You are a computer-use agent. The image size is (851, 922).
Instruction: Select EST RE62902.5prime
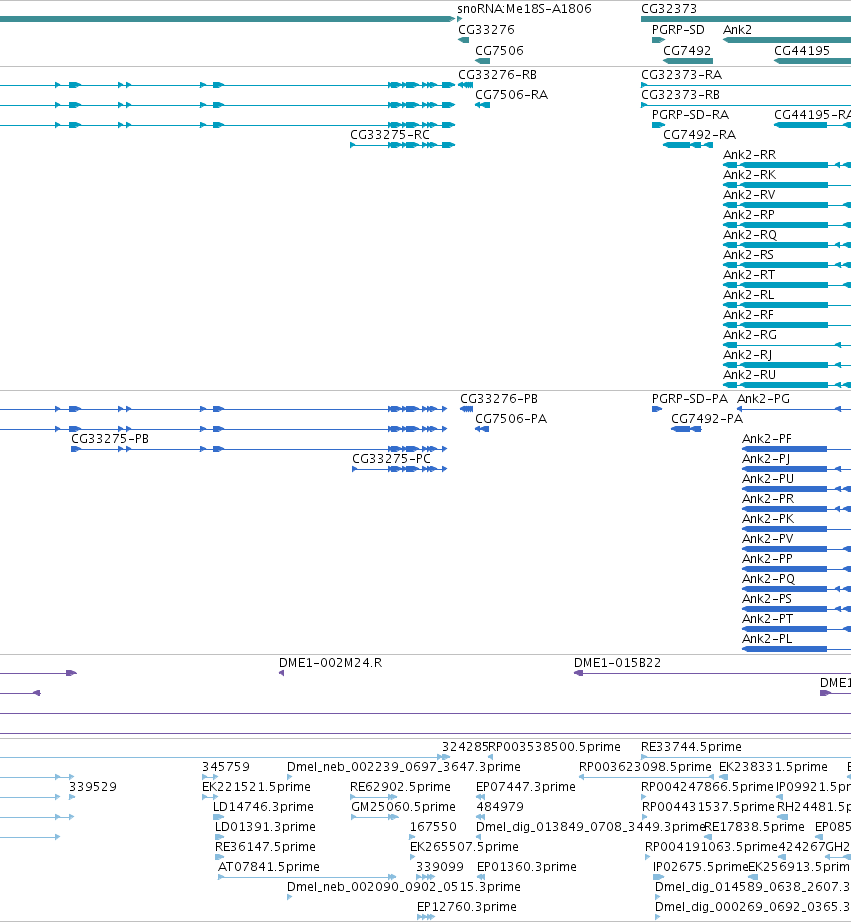pos(400,787)
